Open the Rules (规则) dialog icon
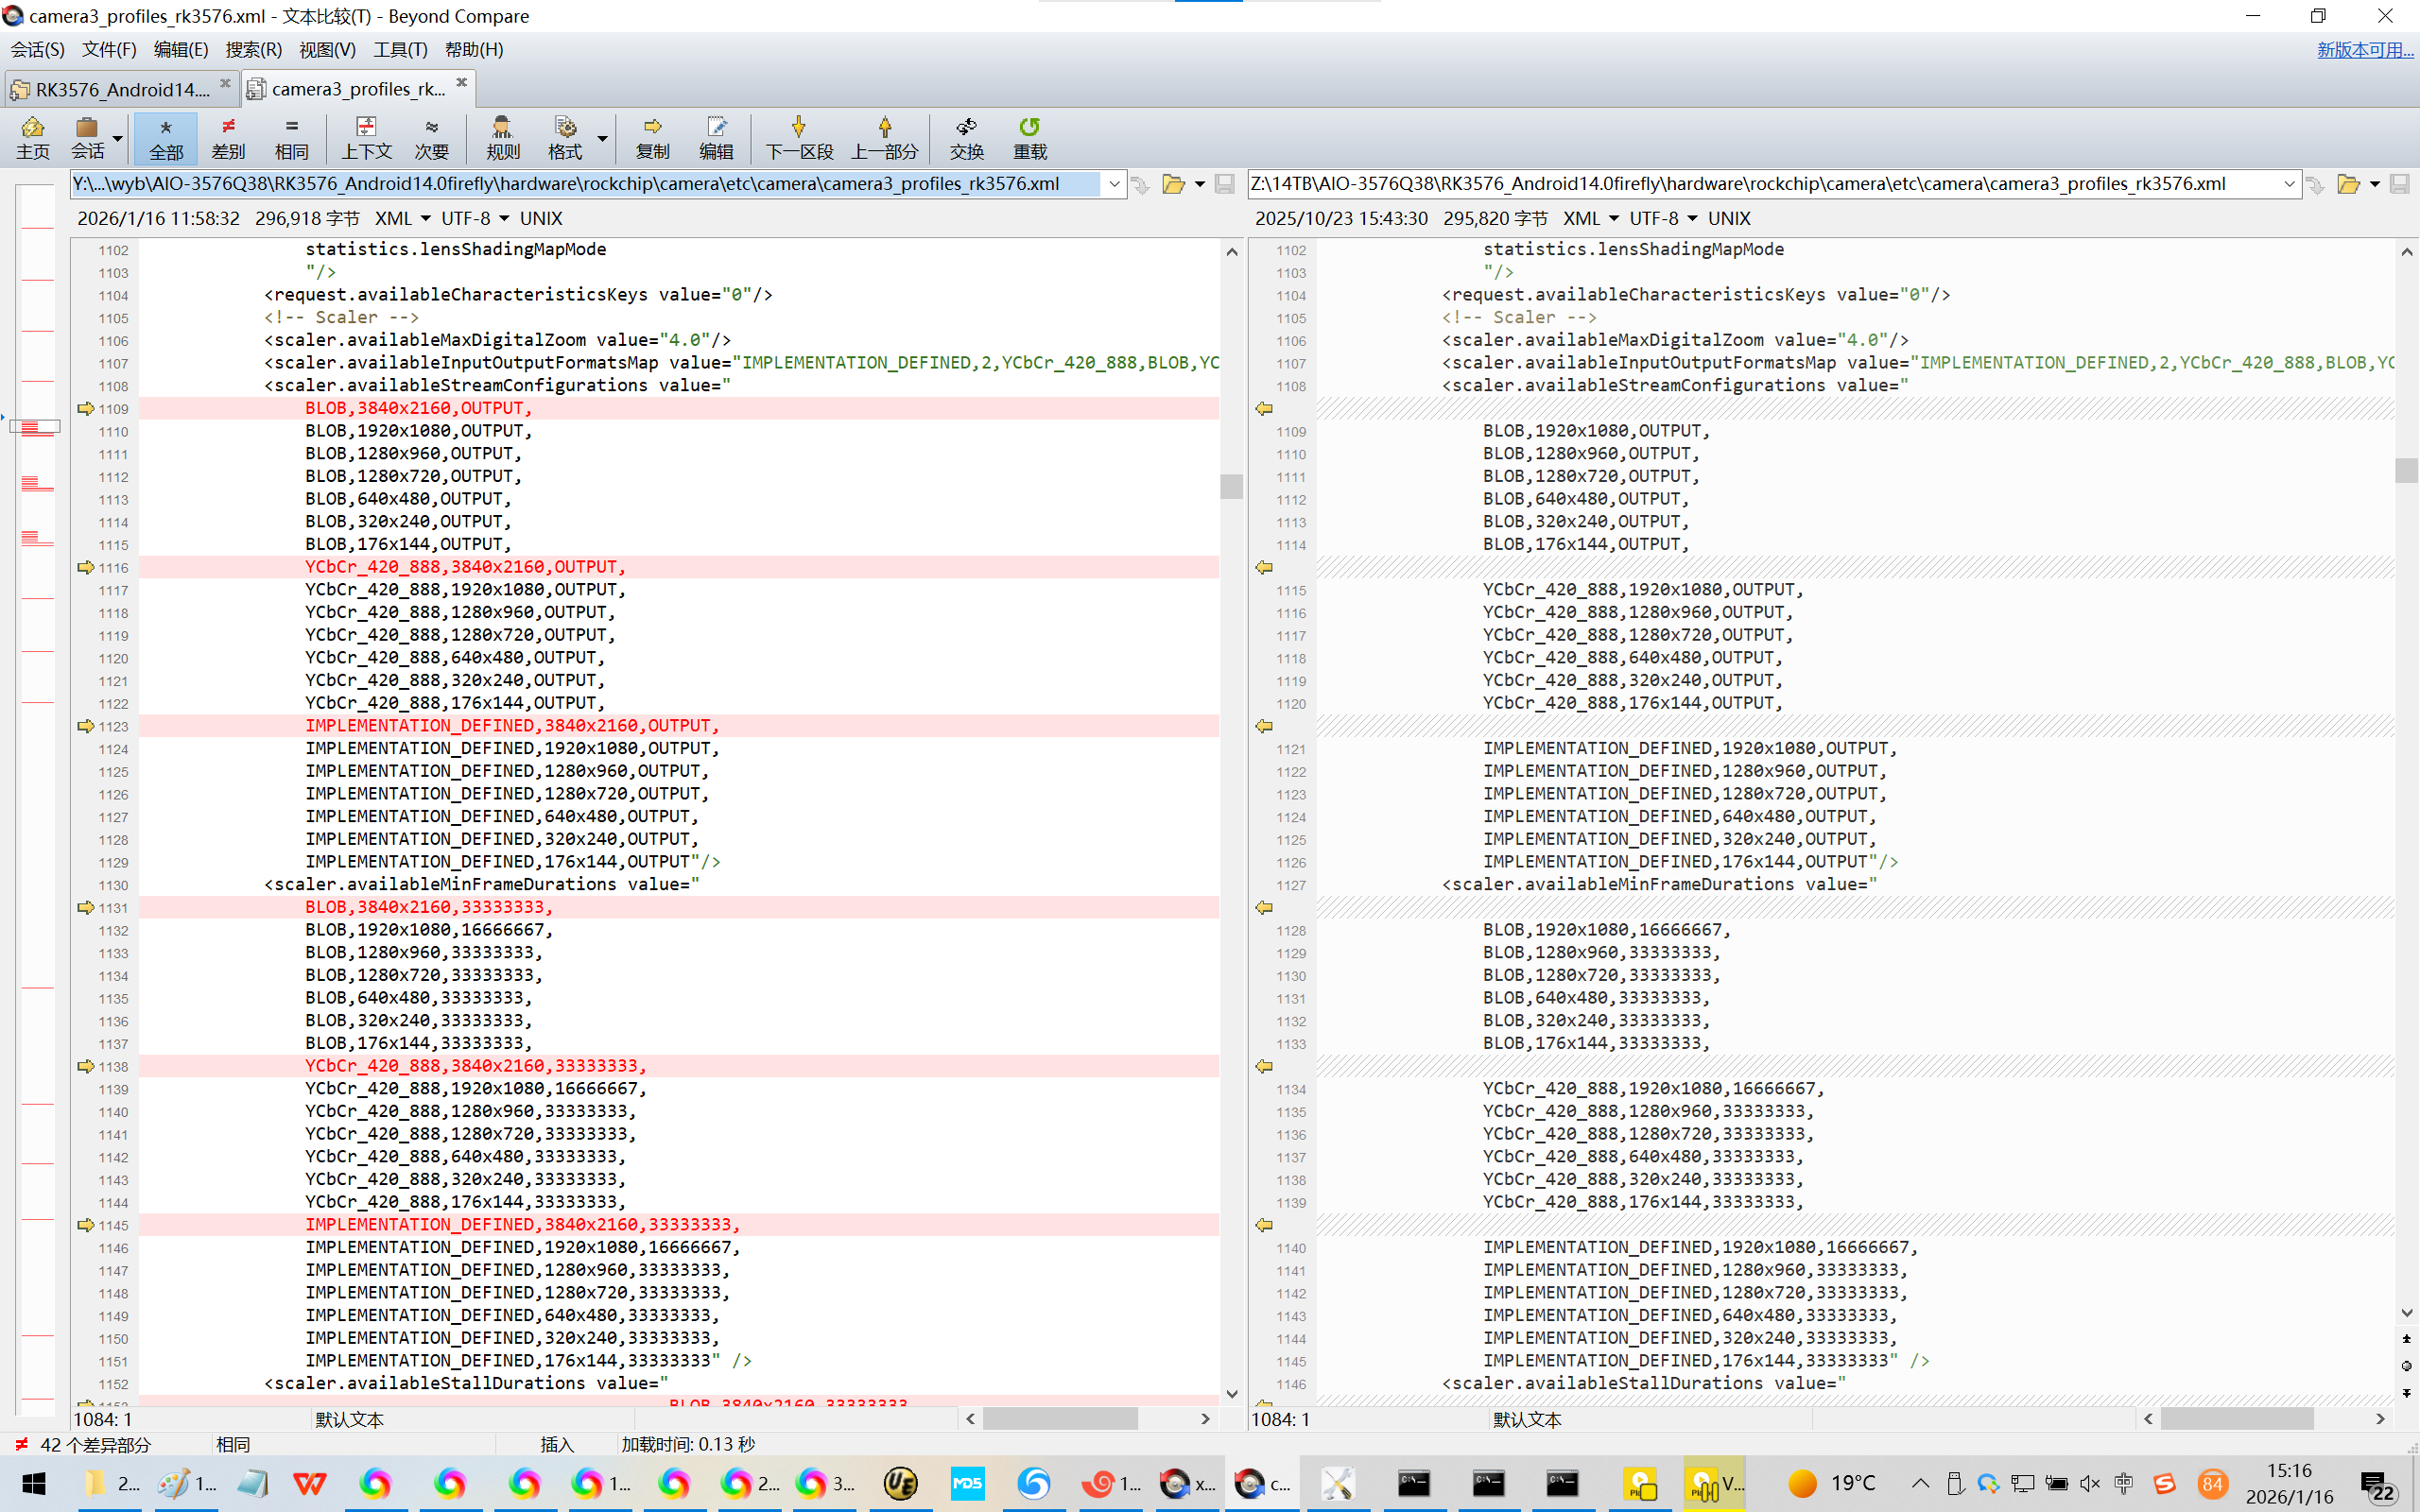2420x1512 pixels. [x=502, y=137]
